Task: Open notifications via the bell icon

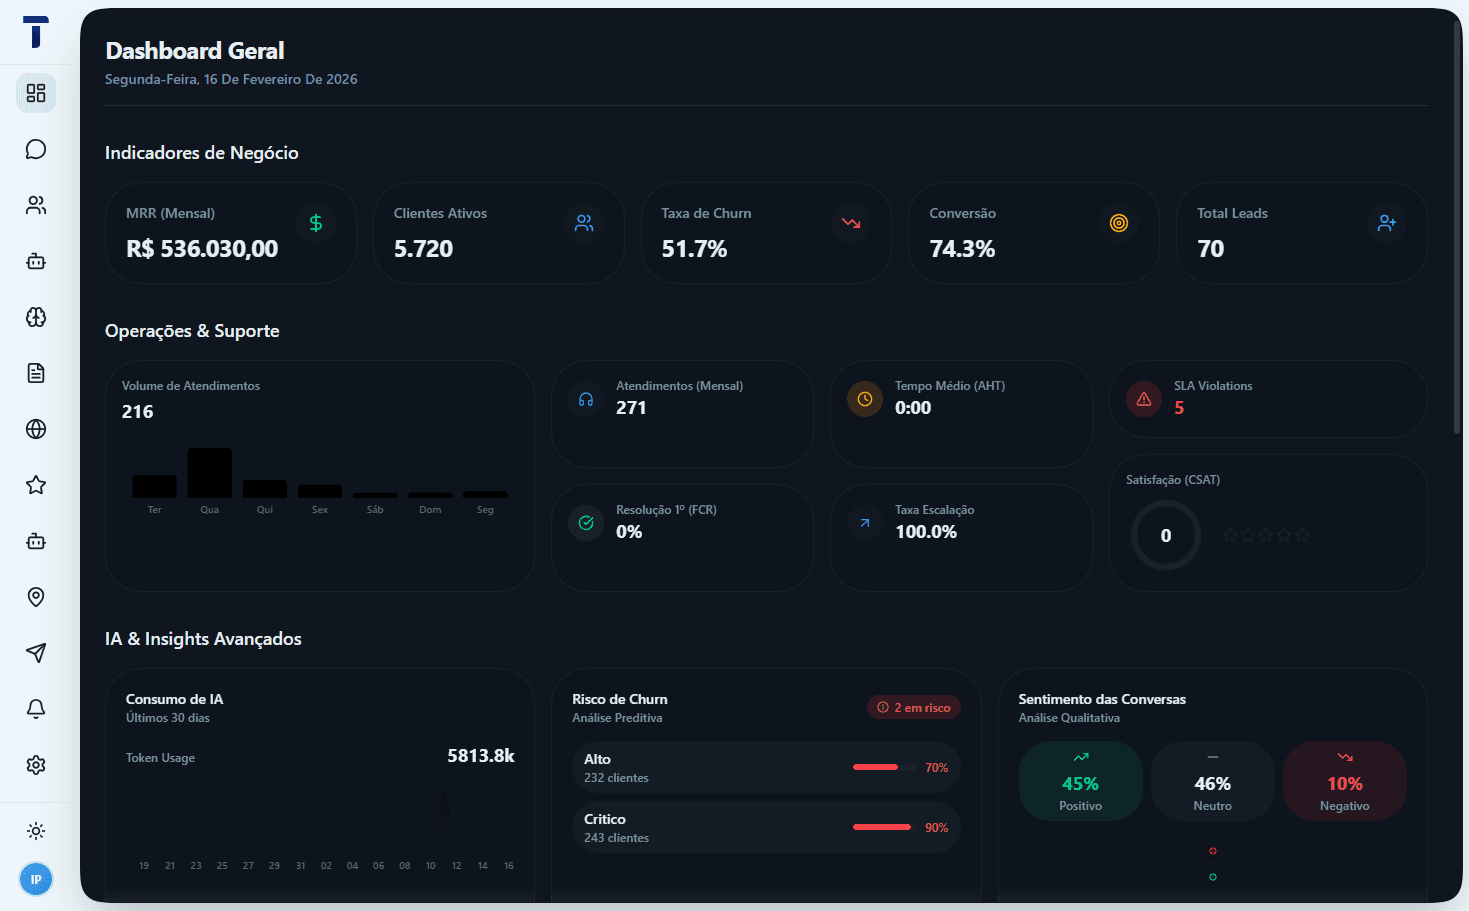Action: click(36, 708)
